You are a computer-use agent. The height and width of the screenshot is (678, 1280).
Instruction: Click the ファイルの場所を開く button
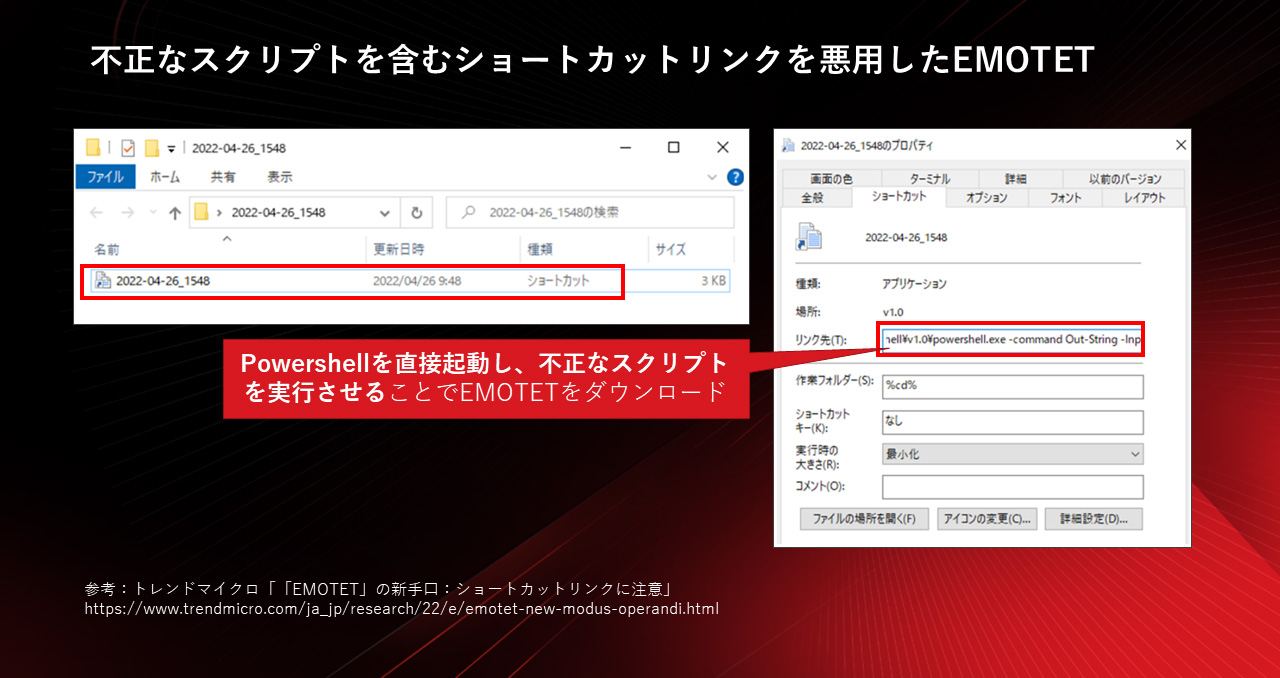pos(864,519)
